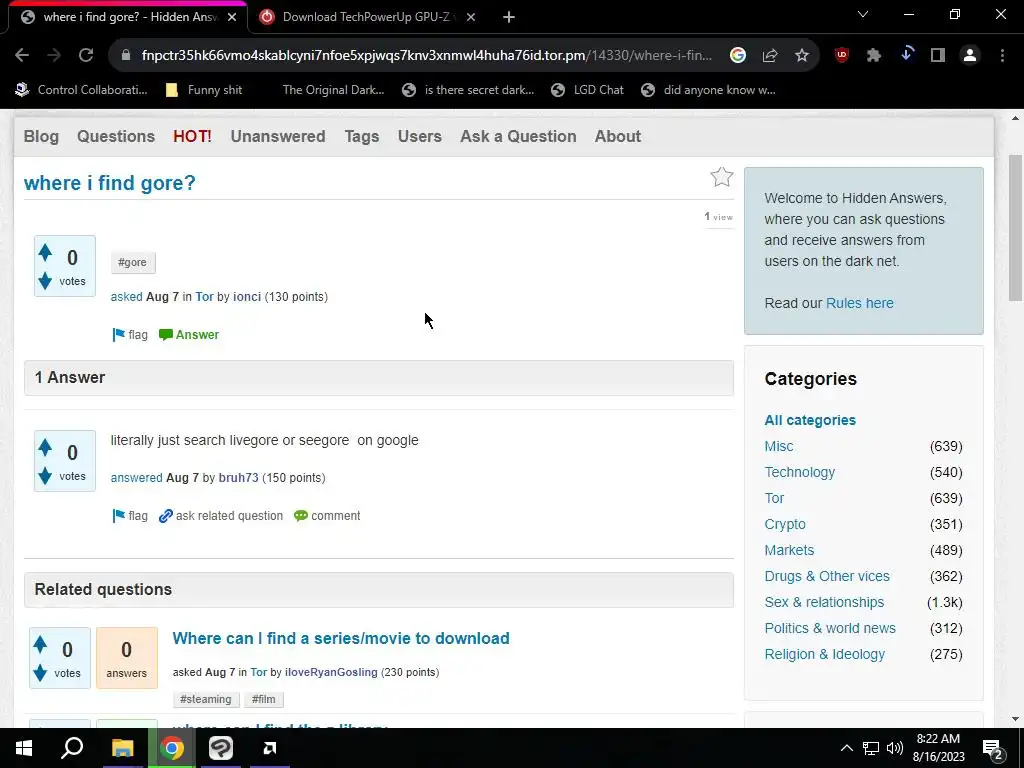The width and height of the screenshot is (1024, 768).
Task: Click Ask a Question in navigation
Action: 518,136
